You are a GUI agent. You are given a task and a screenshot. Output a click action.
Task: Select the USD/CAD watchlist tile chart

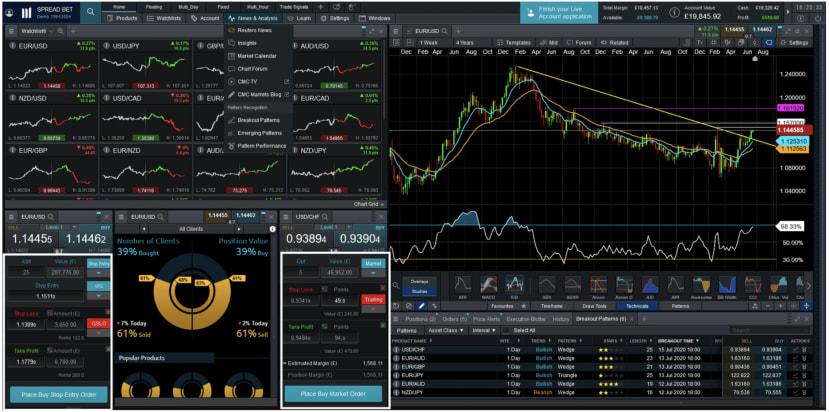[x=144, y=120]
